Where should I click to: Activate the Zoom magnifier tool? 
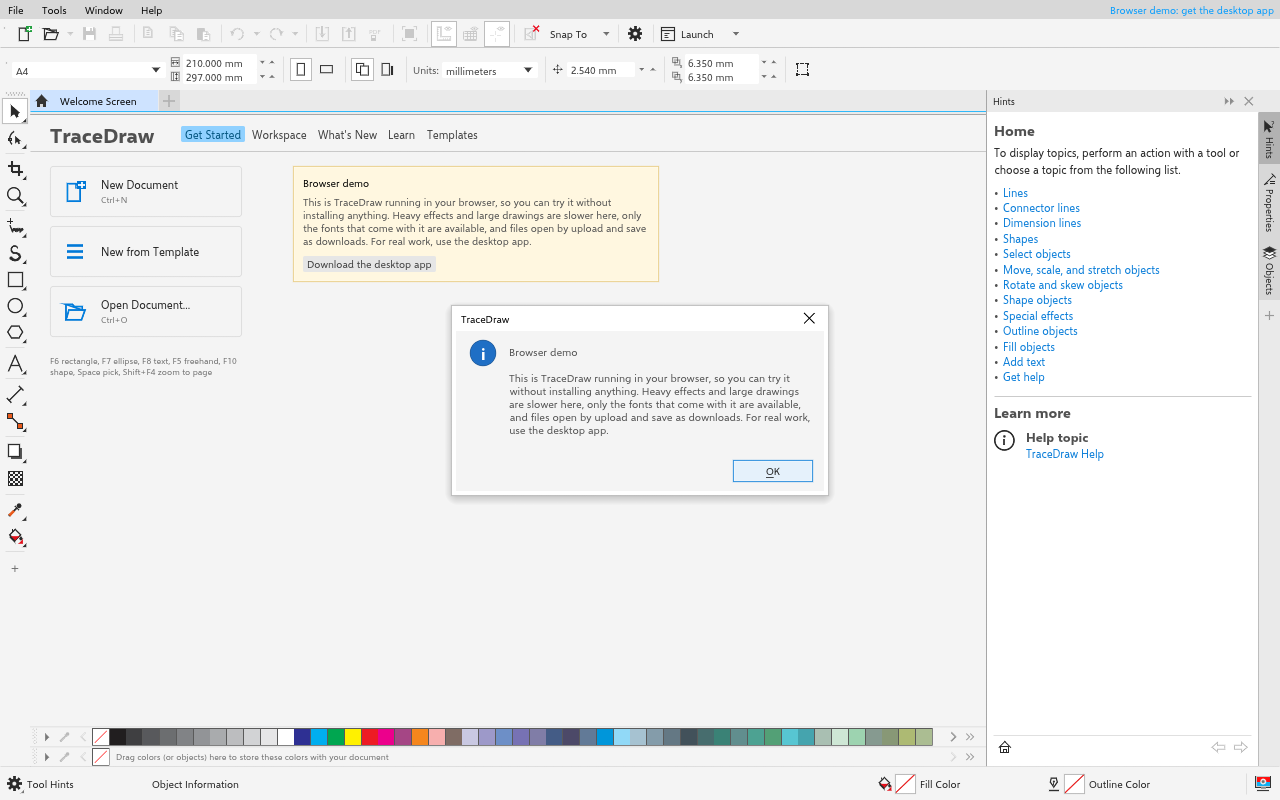[x=15, y=196]
